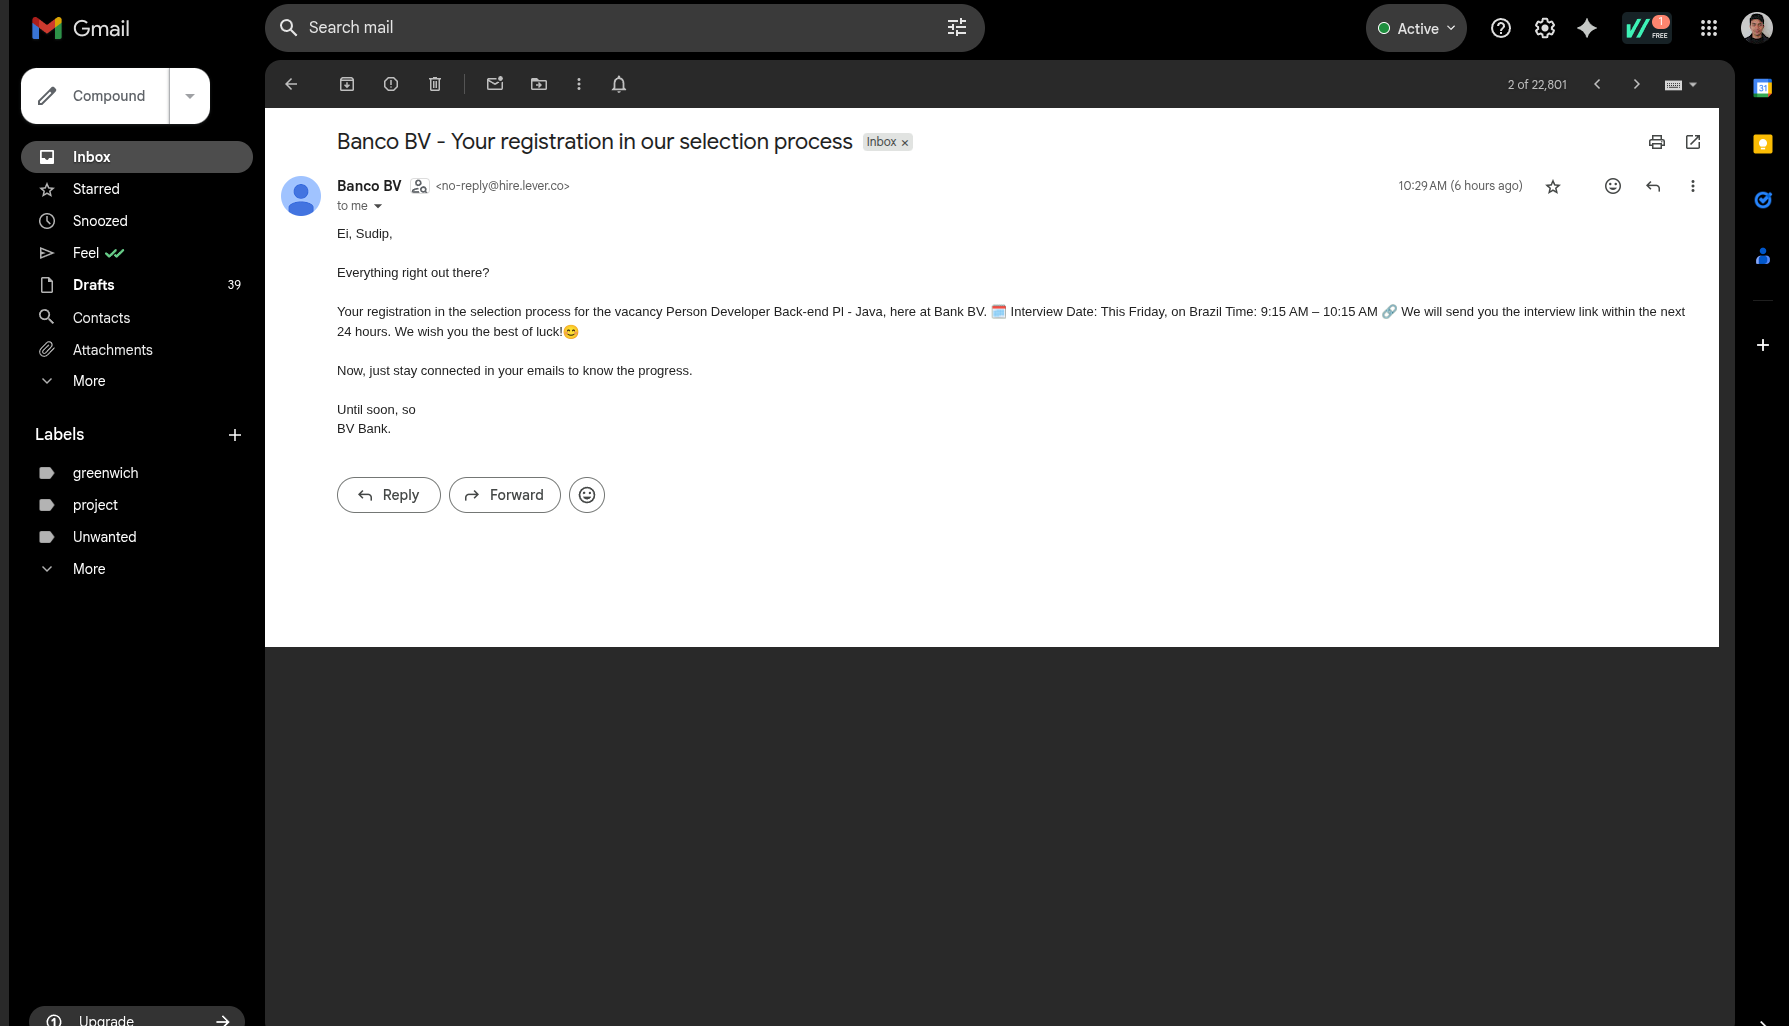Create a new label with plus
This screenshot has width=1789, height=1026.
pos(235,435)
